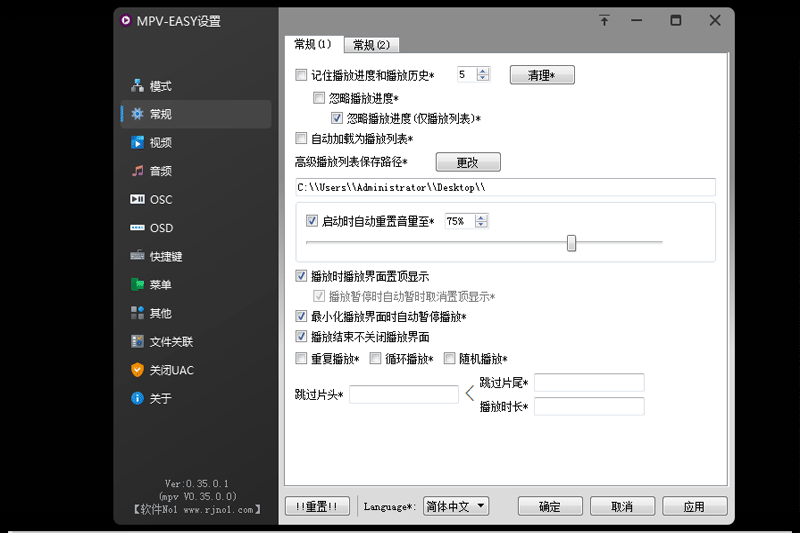Viewport: 800px width, 533px height.
Task: Click the !!重置!! button
Action: pos(317,506)
